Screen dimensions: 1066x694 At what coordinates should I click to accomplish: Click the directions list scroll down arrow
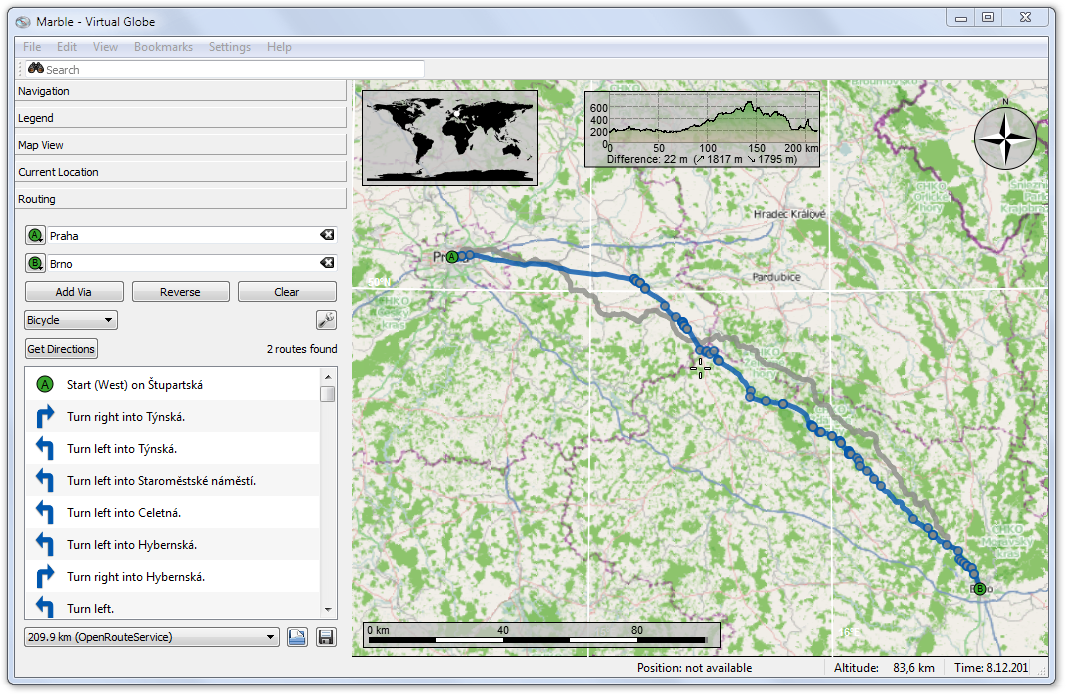328,610
